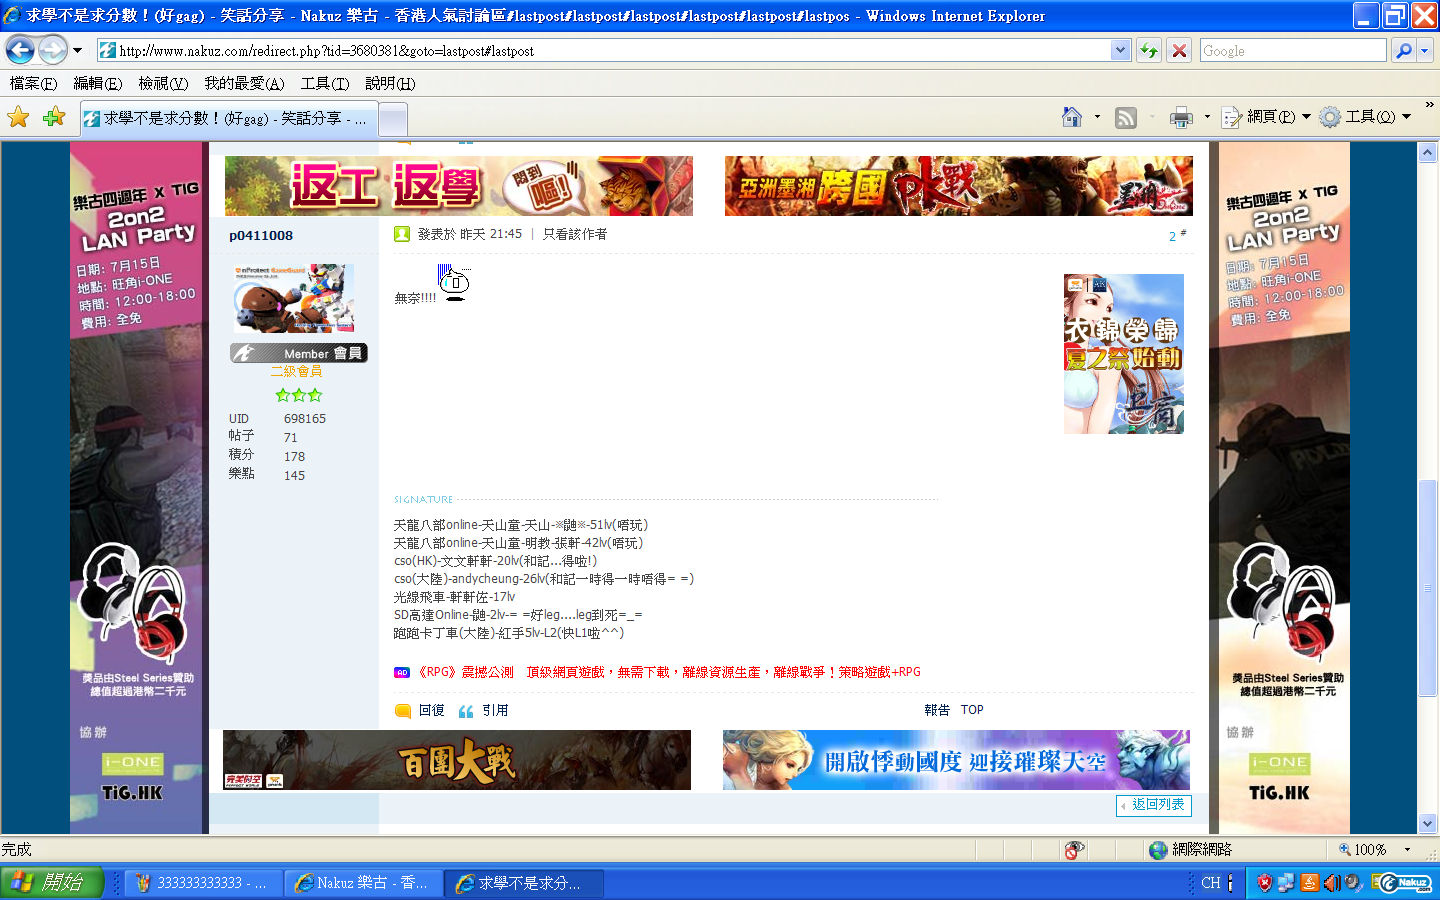This screenshot has height=900, width=1440.
Task: Go forward with the browser Forward arrow
Action: (52, 49)
